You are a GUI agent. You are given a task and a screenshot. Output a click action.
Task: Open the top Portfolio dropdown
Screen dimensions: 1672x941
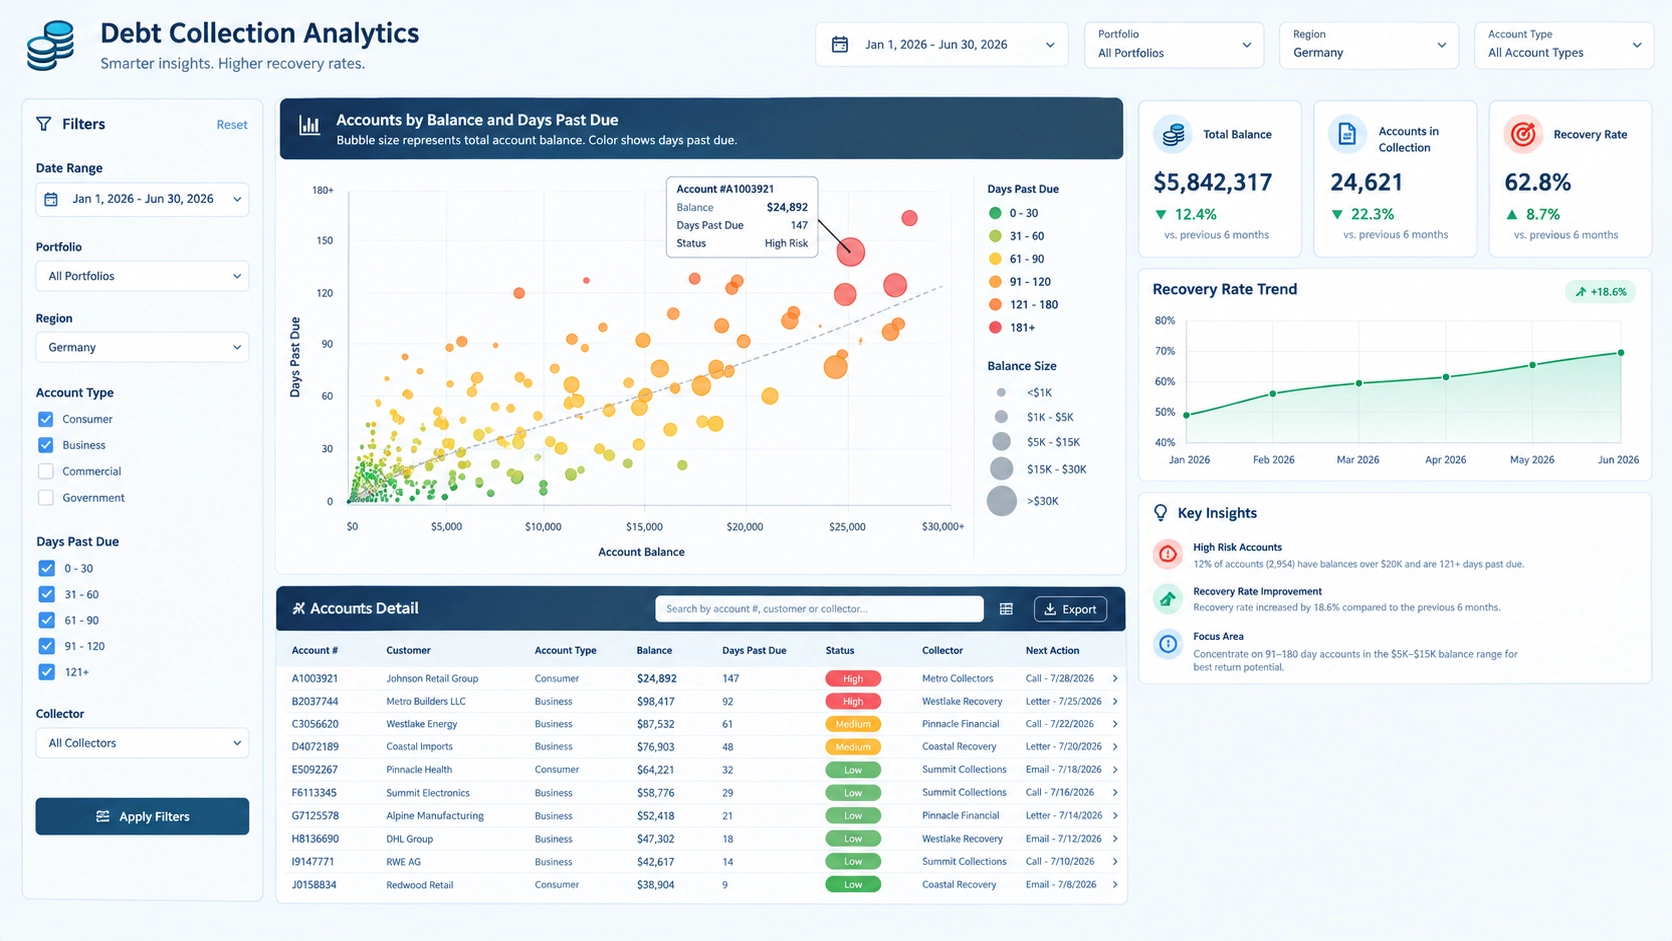pos(1173,45)
